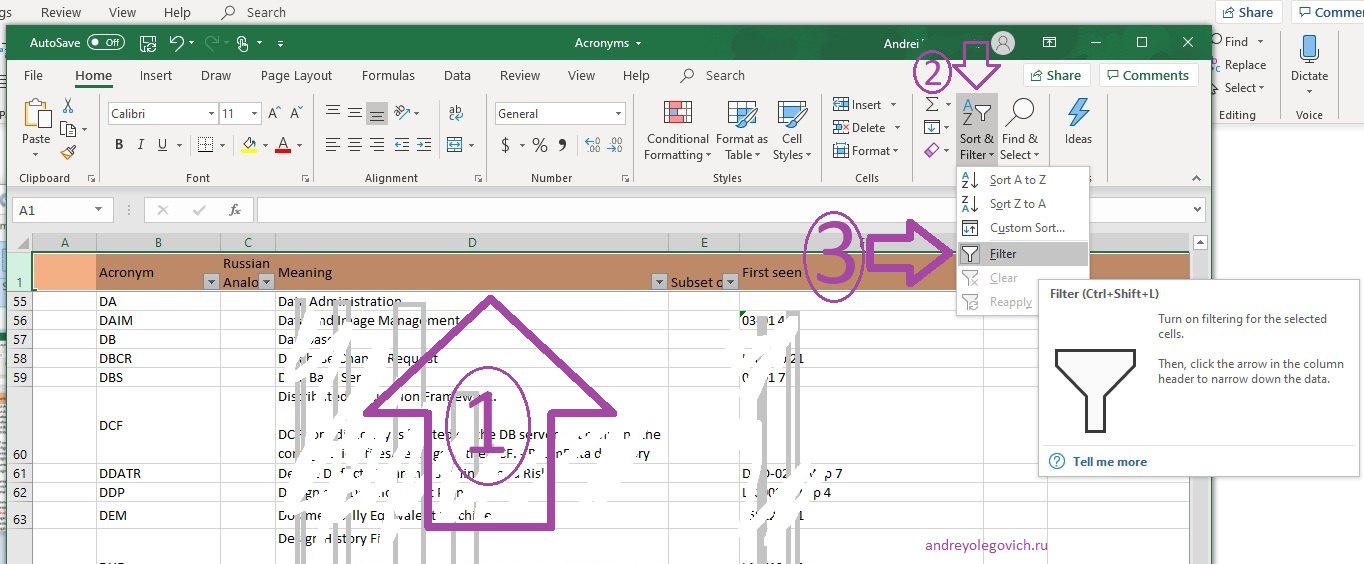
Task: Toggle Align Left
Action: coord(333,145)
